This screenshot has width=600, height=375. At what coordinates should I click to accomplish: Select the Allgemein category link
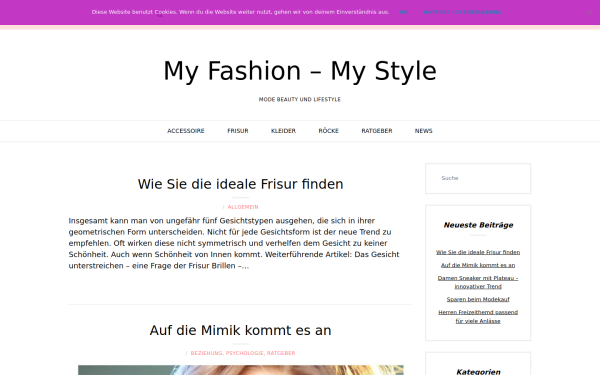coord(243,207)
